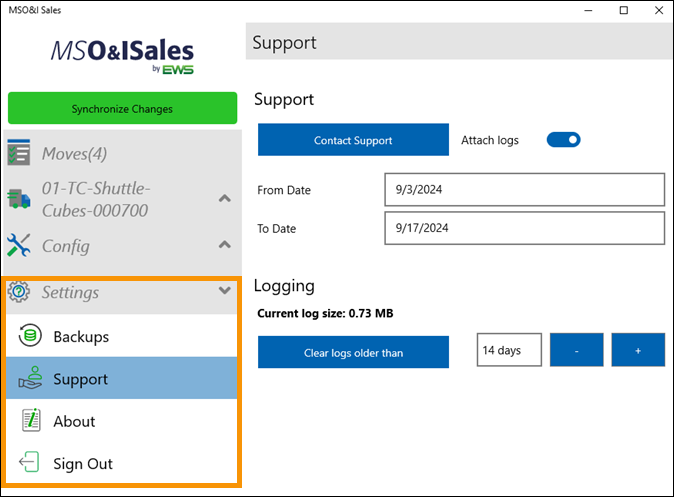Click the 14 days value box
The image size is (674, 497).
tap(509, 350)
